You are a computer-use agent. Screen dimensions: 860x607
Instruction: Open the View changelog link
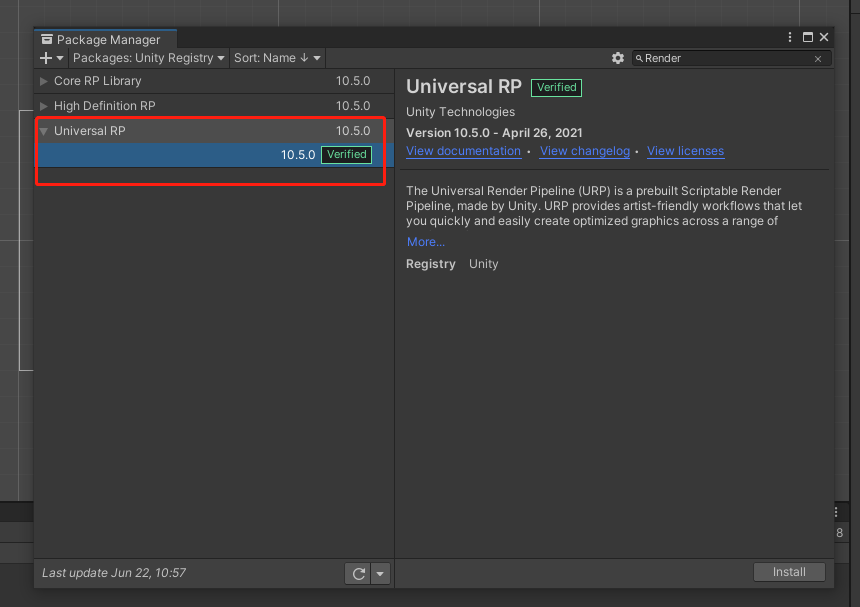(x=584, y=151)
